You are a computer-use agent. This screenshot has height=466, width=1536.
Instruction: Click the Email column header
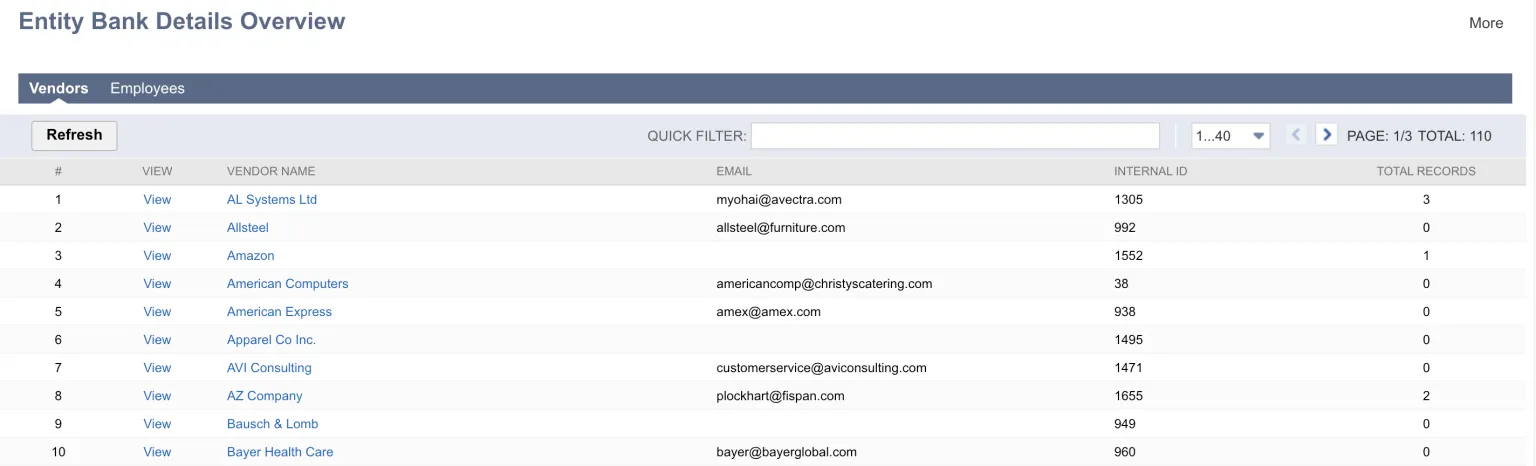734,171
